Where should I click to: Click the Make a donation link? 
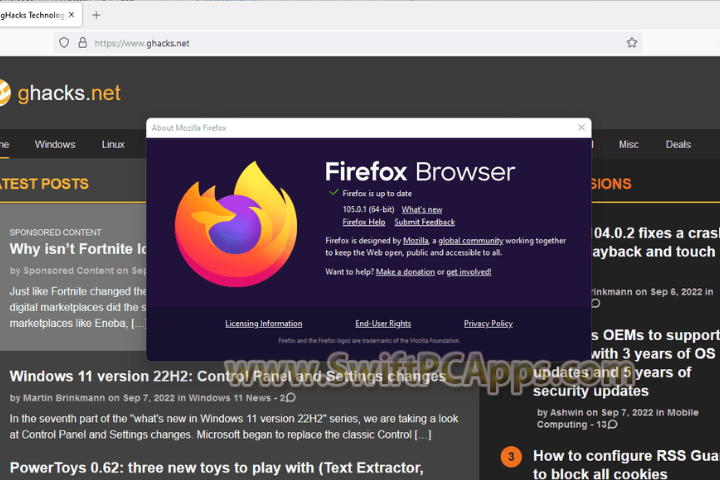[x=405, y=272]
